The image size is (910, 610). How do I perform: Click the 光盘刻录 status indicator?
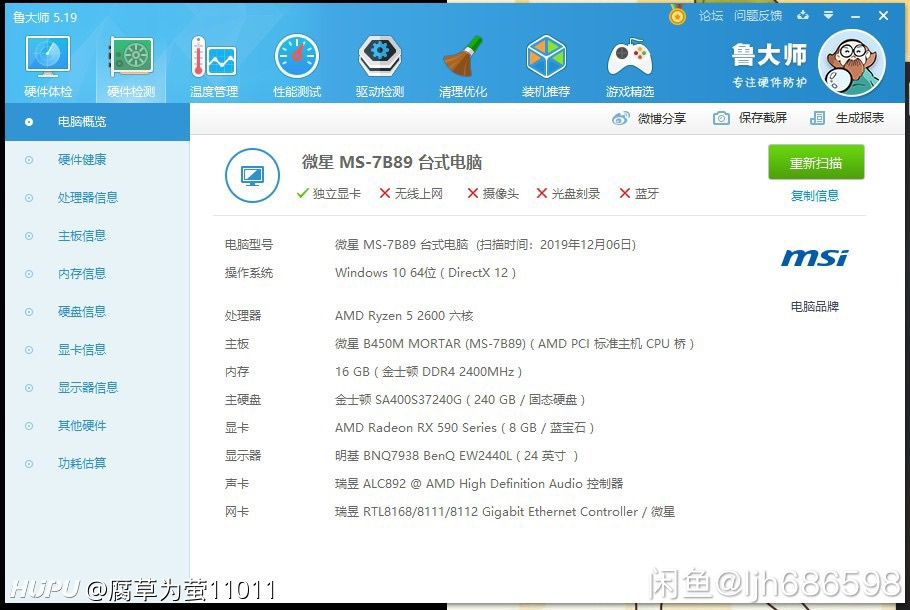click(568, 193)
